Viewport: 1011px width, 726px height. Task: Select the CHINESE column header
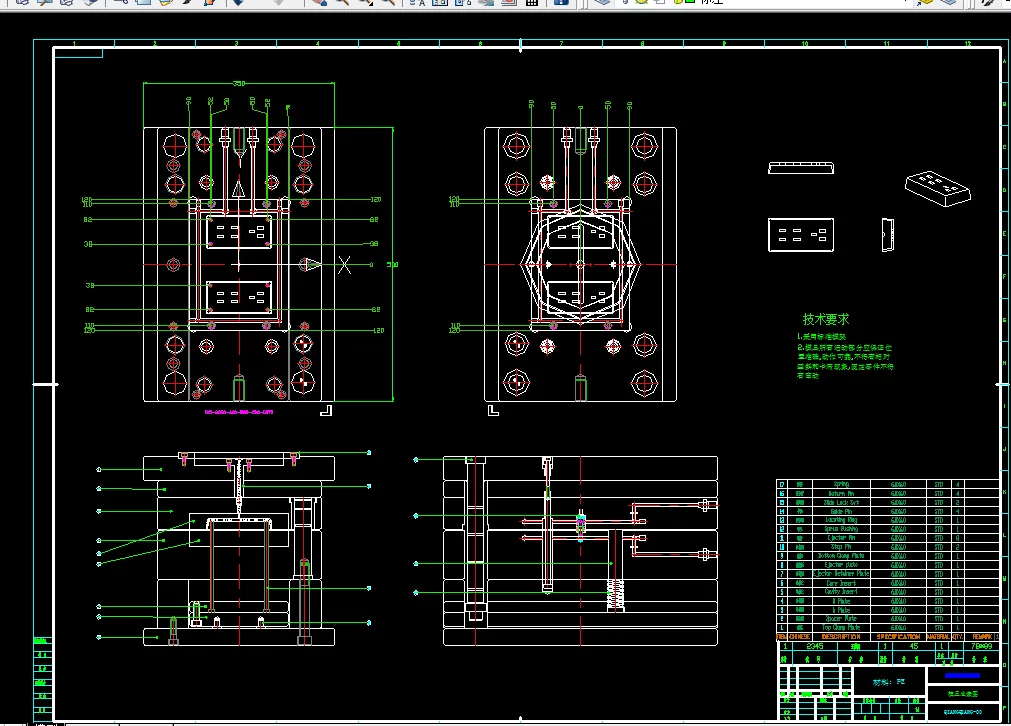tap(800, 636)
